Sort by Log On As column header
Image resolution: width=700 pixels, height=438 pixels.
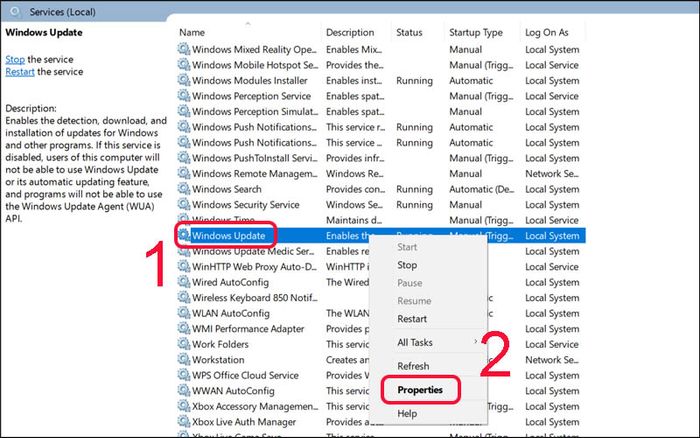pos(546,33)
